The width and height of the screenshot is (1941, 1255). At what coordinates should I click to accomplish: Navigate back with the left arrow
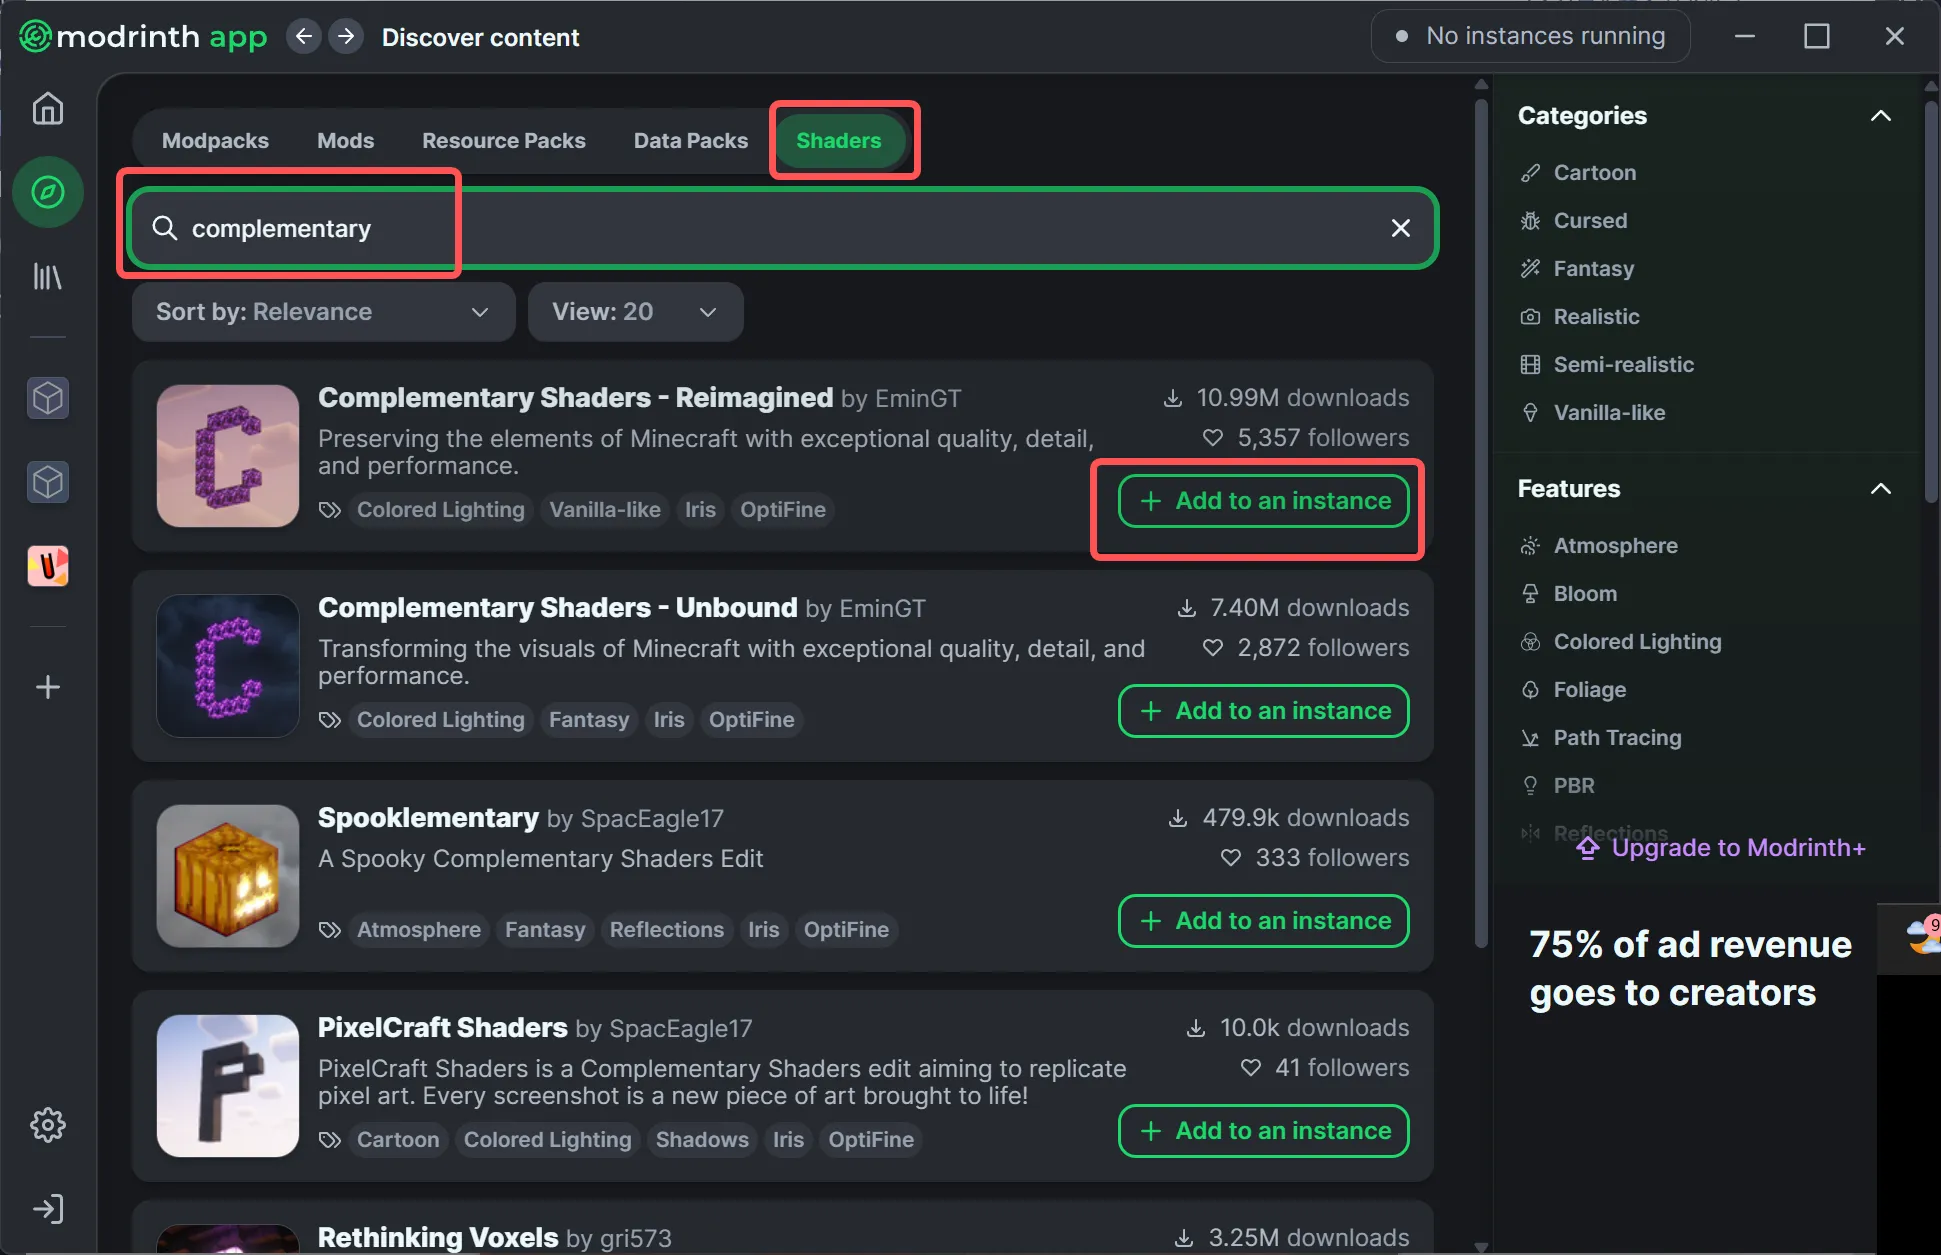point(304,37)
